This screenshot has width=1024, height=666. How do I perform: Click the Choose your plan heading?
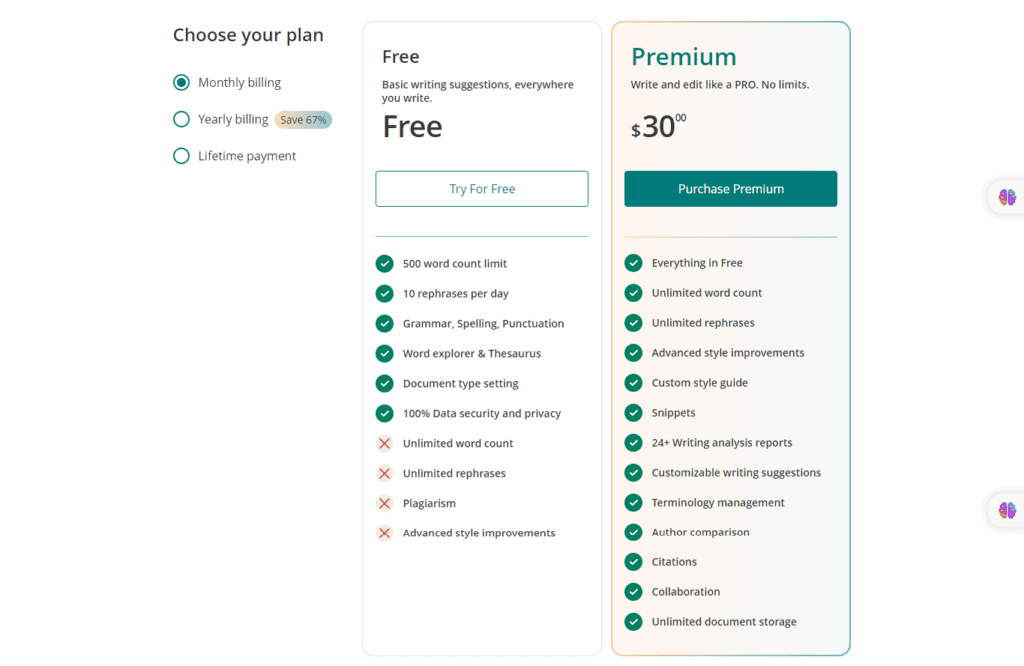pyautogui.click(x=248, y=34)
